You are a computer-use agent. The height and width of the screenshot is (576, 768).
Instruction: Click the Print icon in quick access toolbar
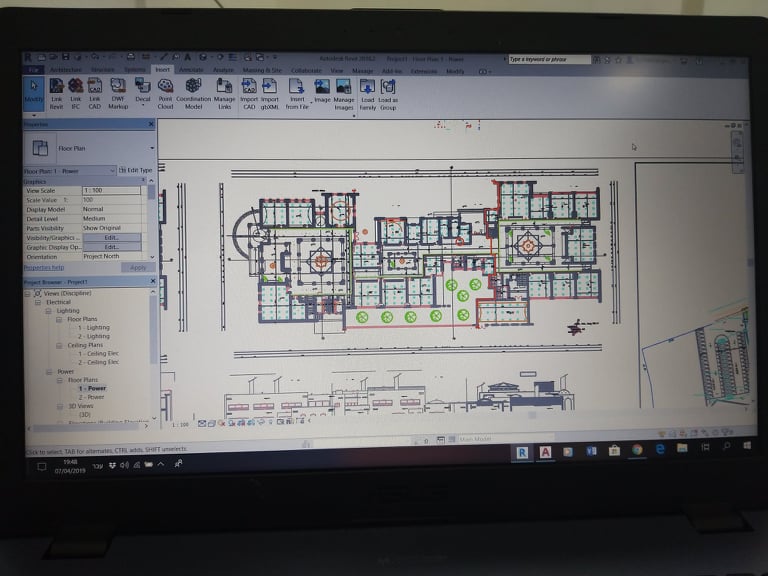pos(130,57)
